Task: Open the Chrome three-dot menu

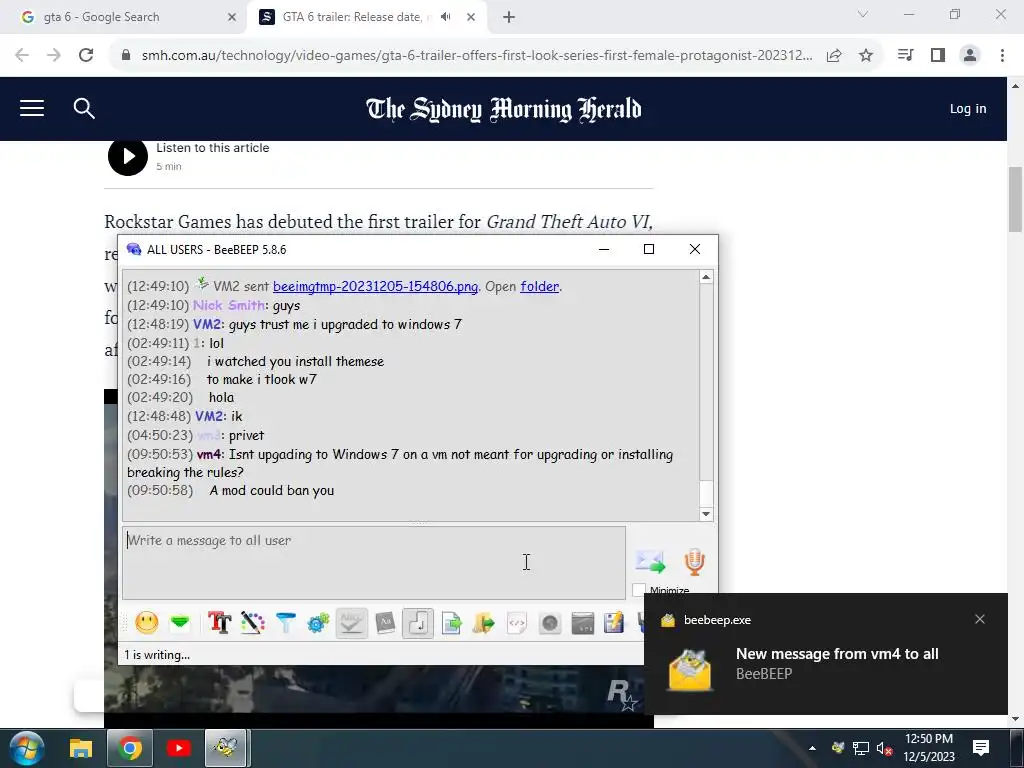Action: (x=1002, y=56)
